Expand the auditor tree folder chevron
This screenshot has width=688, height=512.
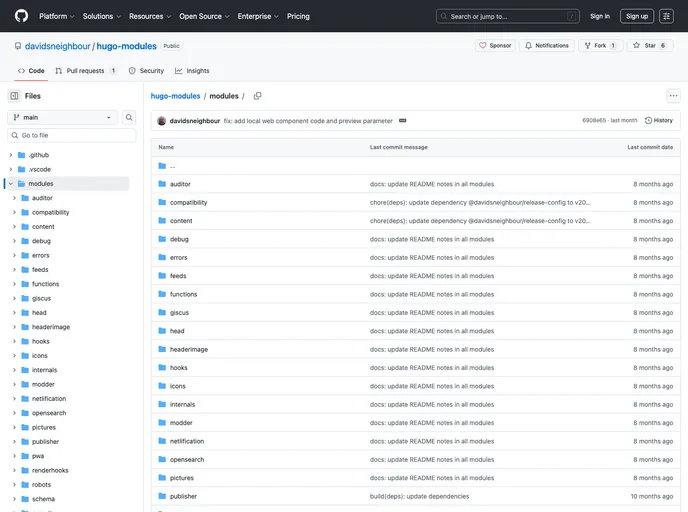(14, 198)
